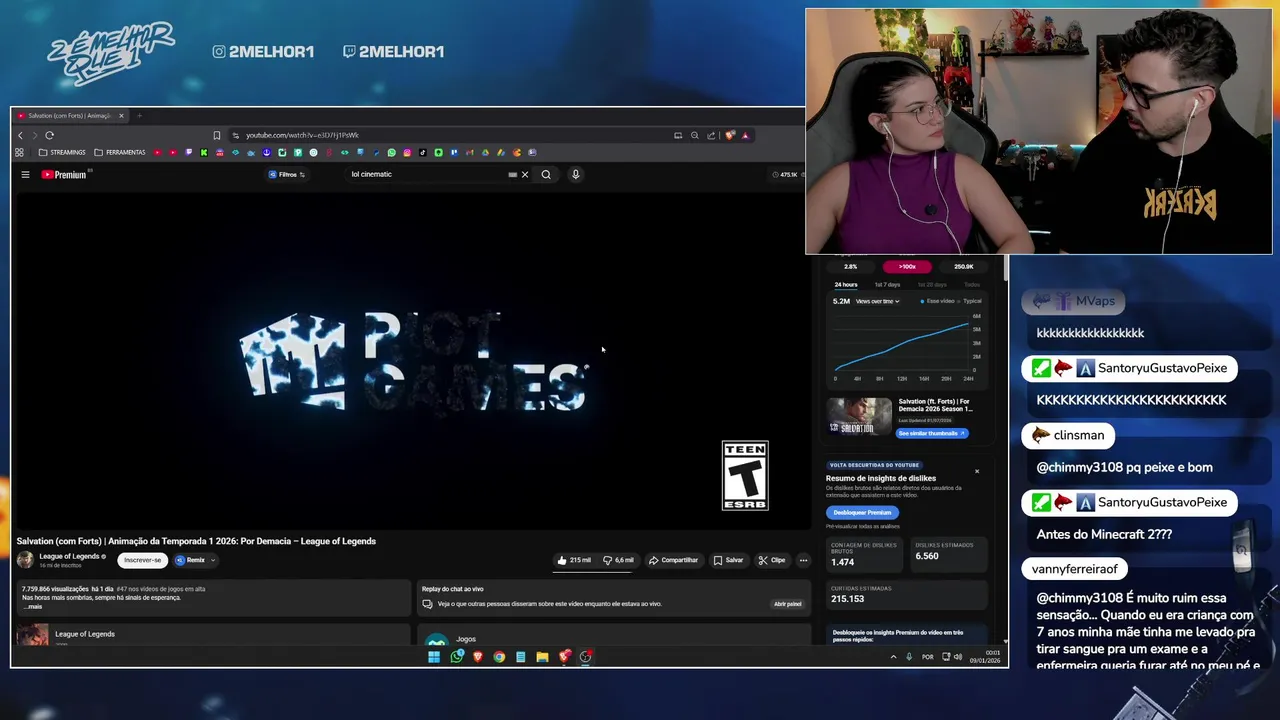Click the youtube.com address bar URL
The image size is (1280, 720).
(302, 135)
